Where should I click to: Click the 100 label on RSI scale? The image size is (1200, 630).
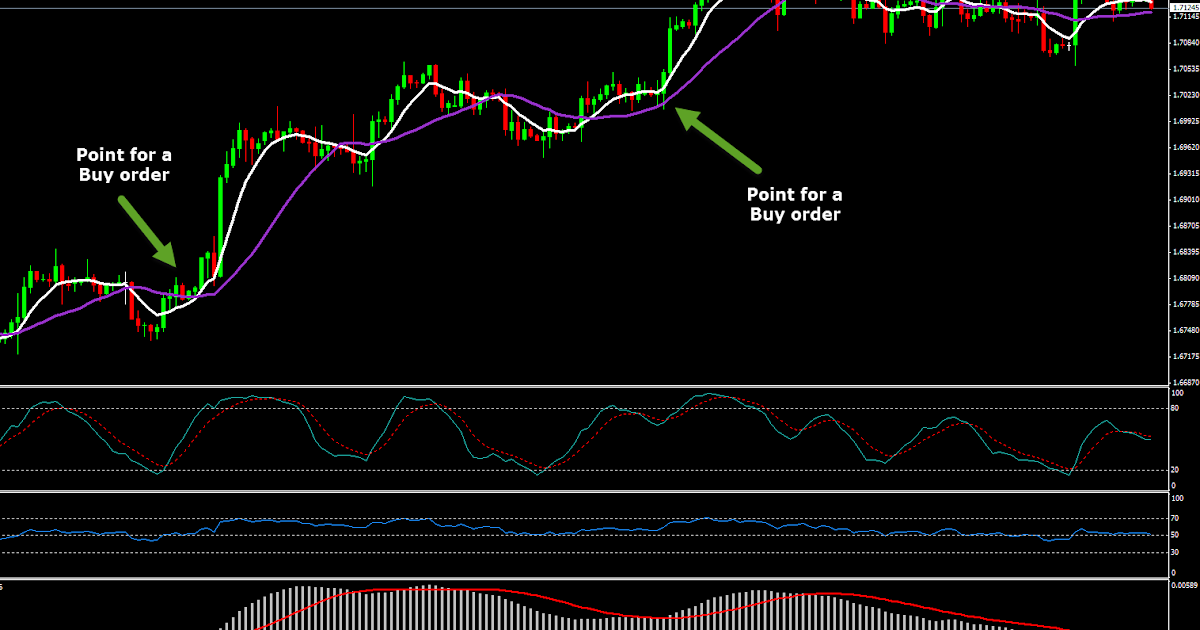click(x=1179, y=497)
